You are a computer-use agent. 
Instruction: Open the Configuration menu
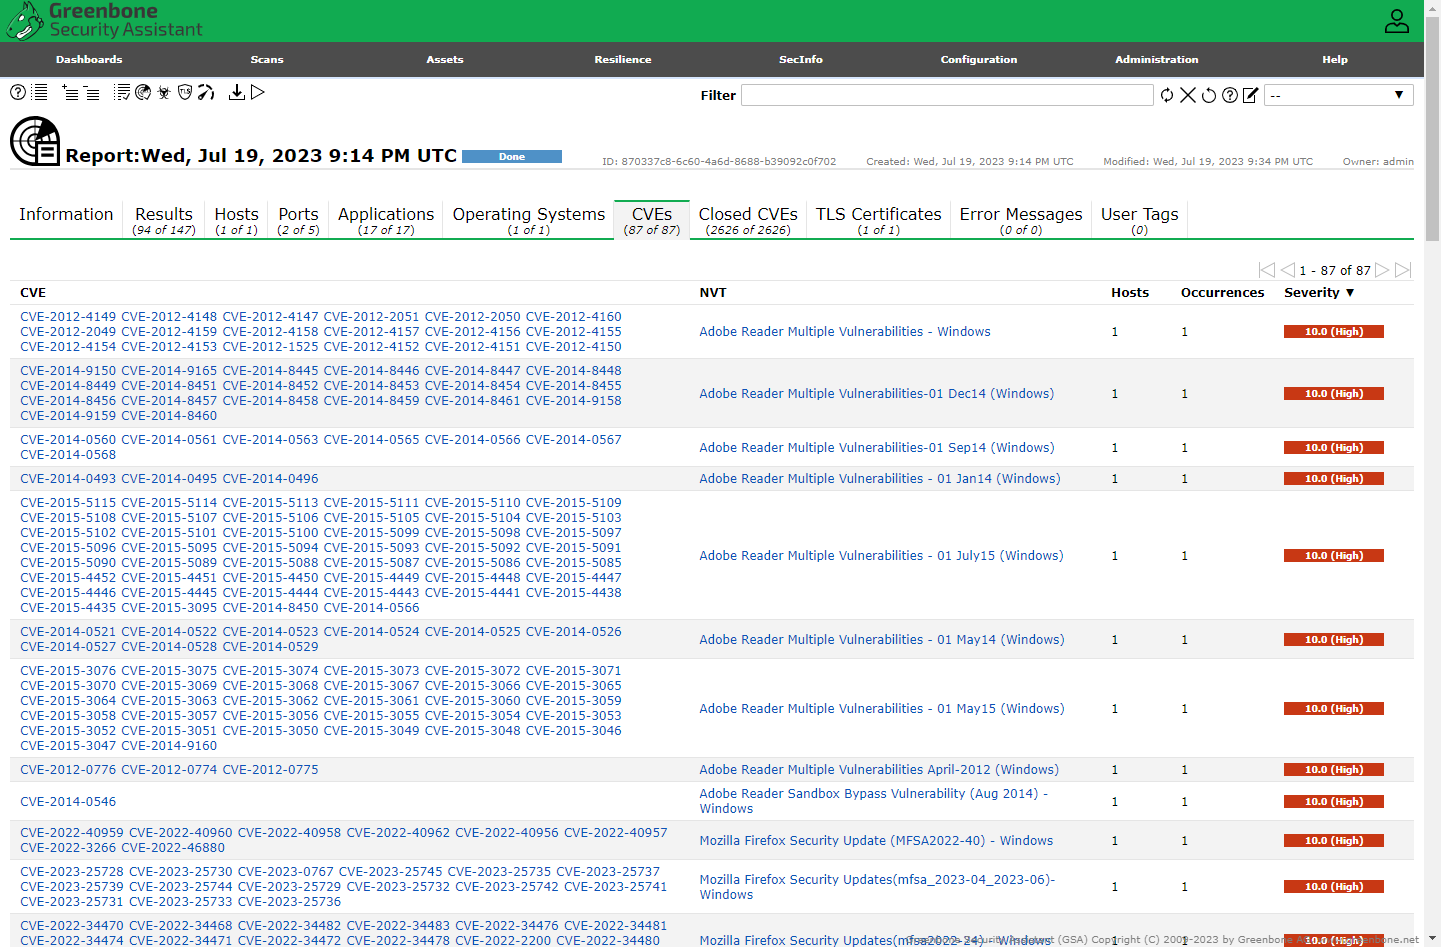click(x=979, y=60)
